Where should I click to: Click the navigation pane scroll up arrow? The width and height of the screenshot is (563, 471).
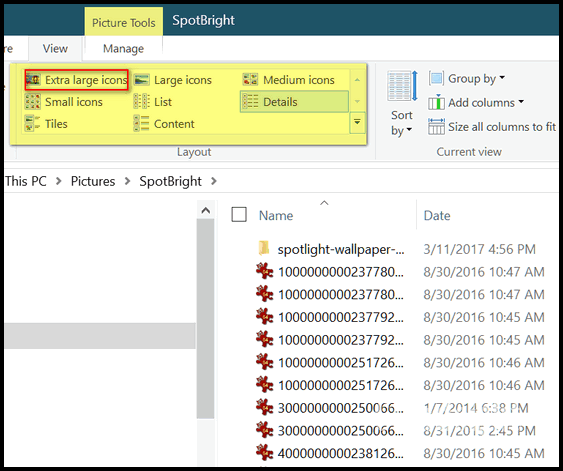pos(206,210)
